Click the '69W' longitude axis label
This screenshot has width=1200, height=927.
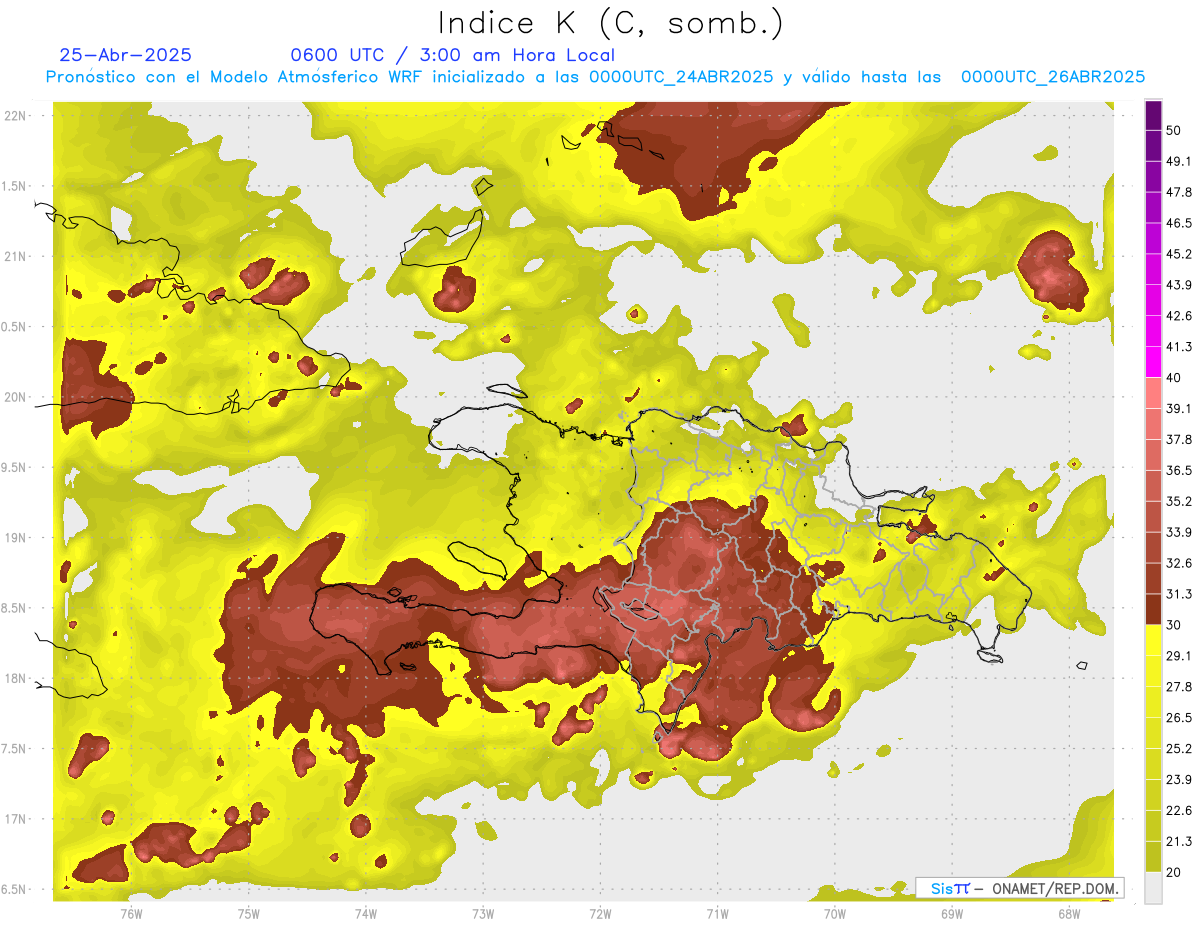coord(951,913)
